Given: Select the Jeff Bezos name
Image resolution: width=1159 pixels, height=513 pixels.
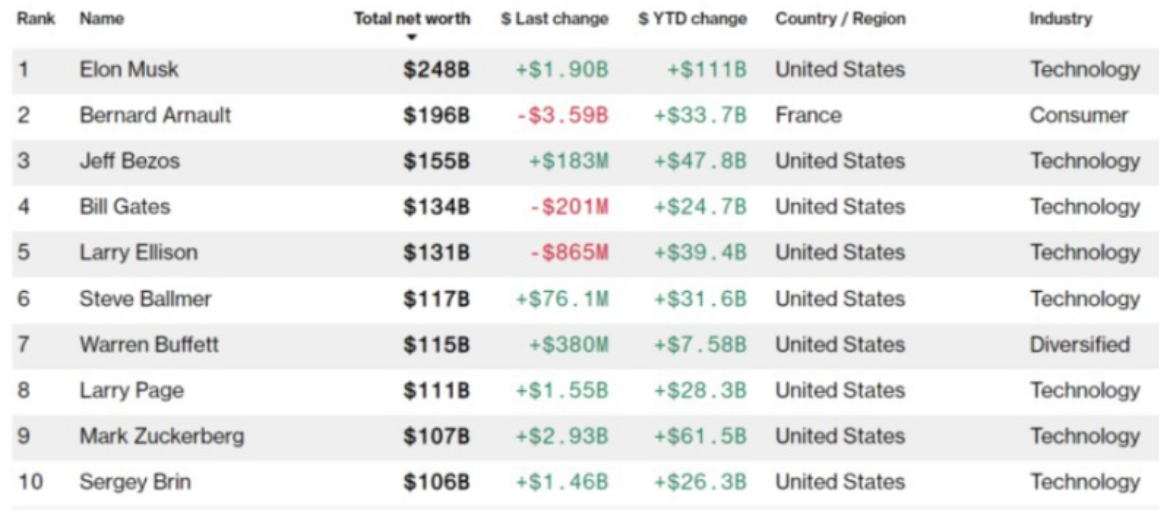Looking at the screenshot, I should point(129,161).
